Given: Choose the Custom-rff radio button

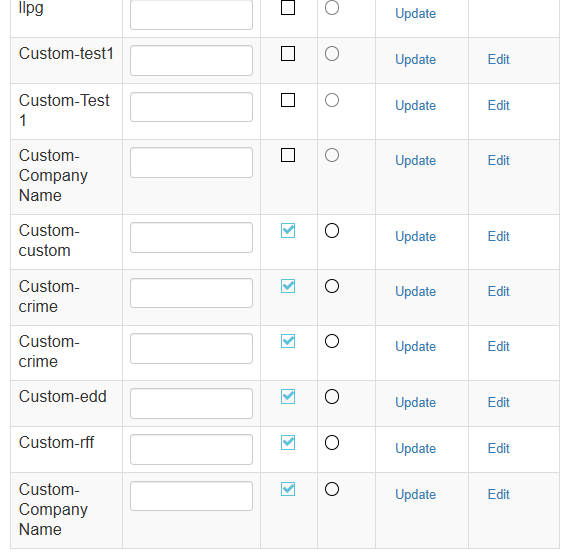Looking at the screenshot, I should click(x=332, y=443).
